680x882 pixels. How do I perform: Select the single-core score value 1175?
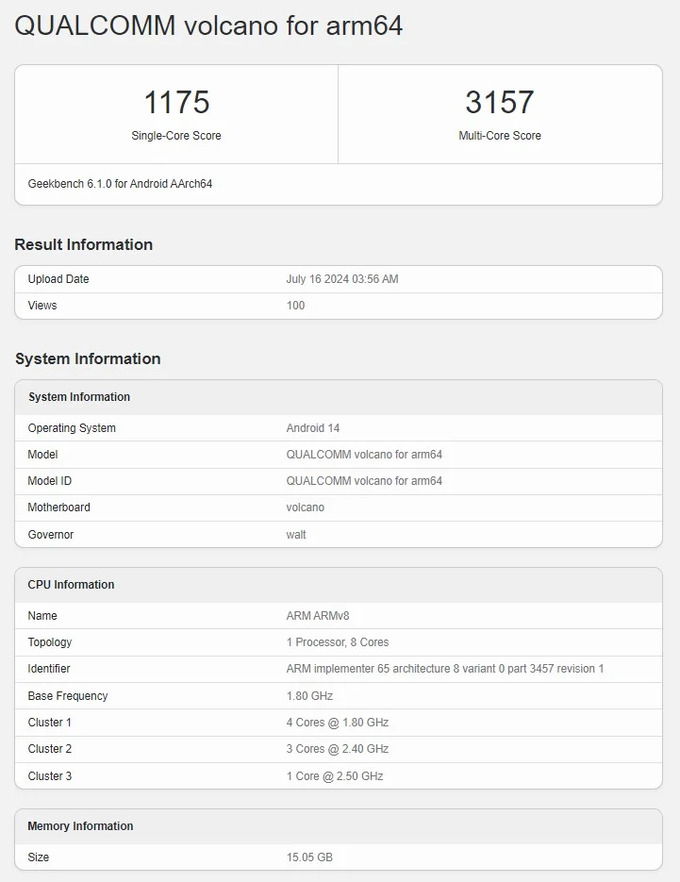pos(177,102)
